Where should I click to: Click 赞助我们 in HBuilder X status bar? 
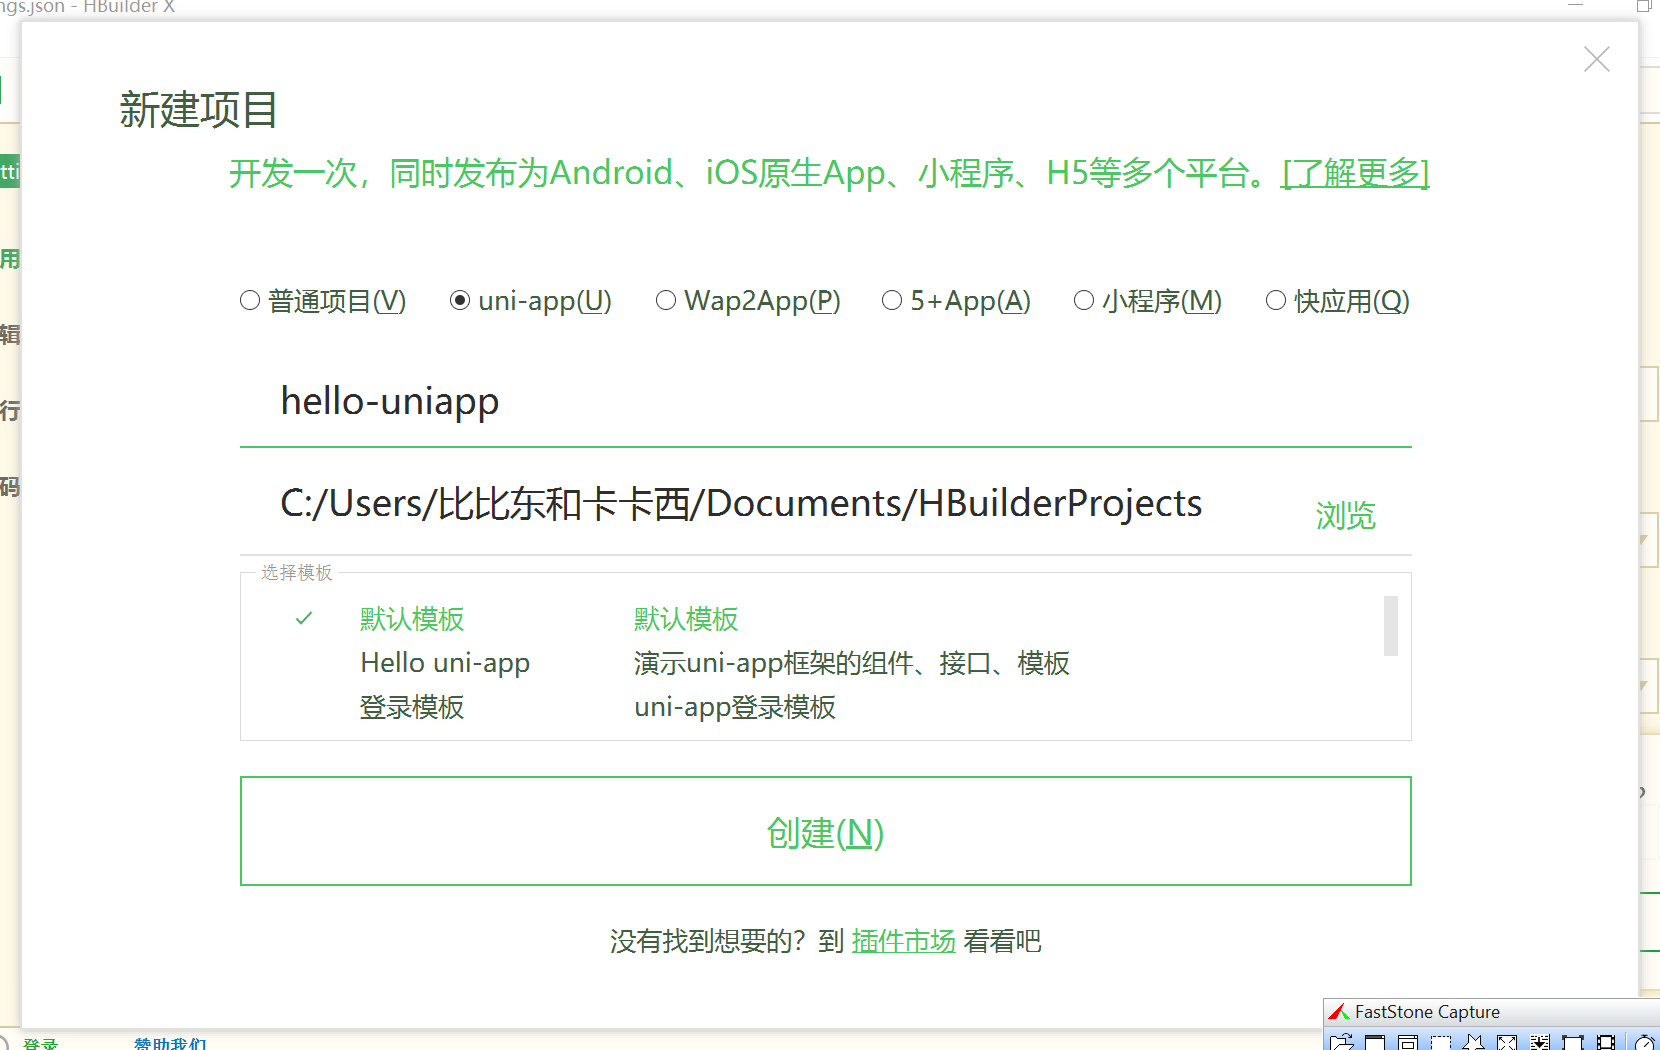(x=171, y=1043)
